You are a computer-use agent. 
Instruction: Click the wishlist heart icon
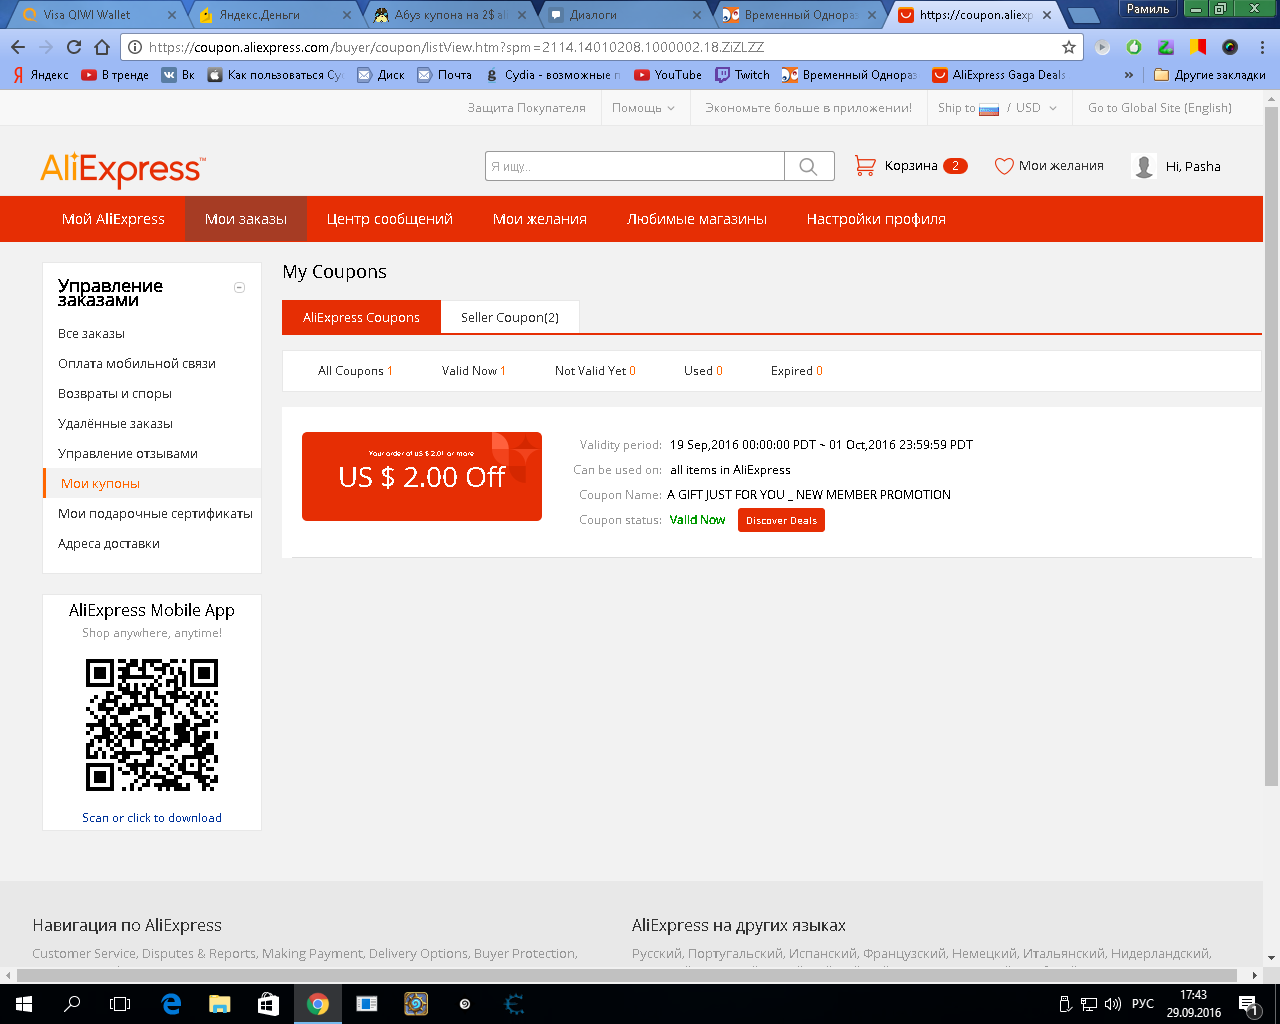point(1004,166)
